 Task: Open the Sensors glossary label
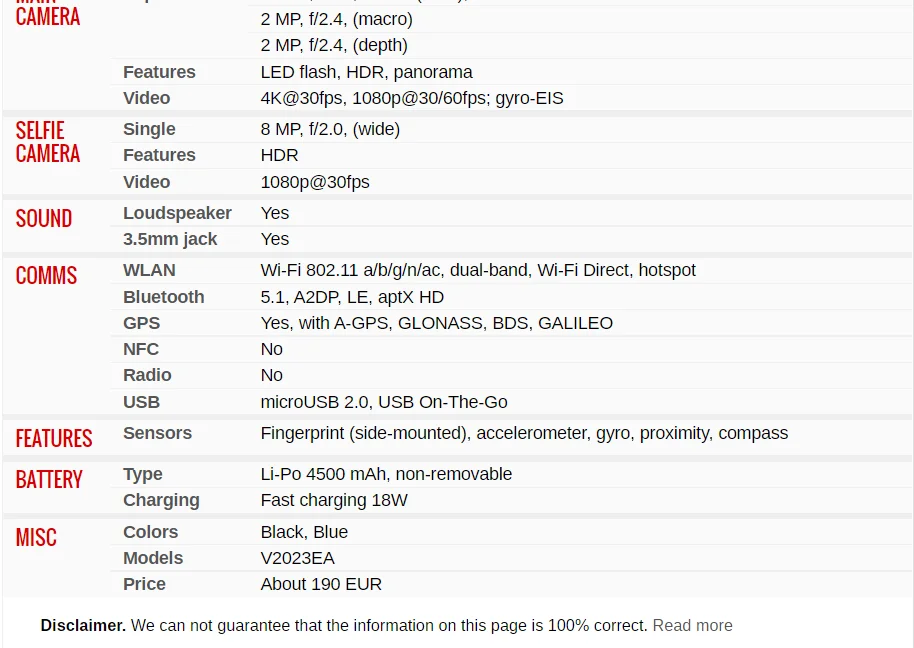point(157,433)
